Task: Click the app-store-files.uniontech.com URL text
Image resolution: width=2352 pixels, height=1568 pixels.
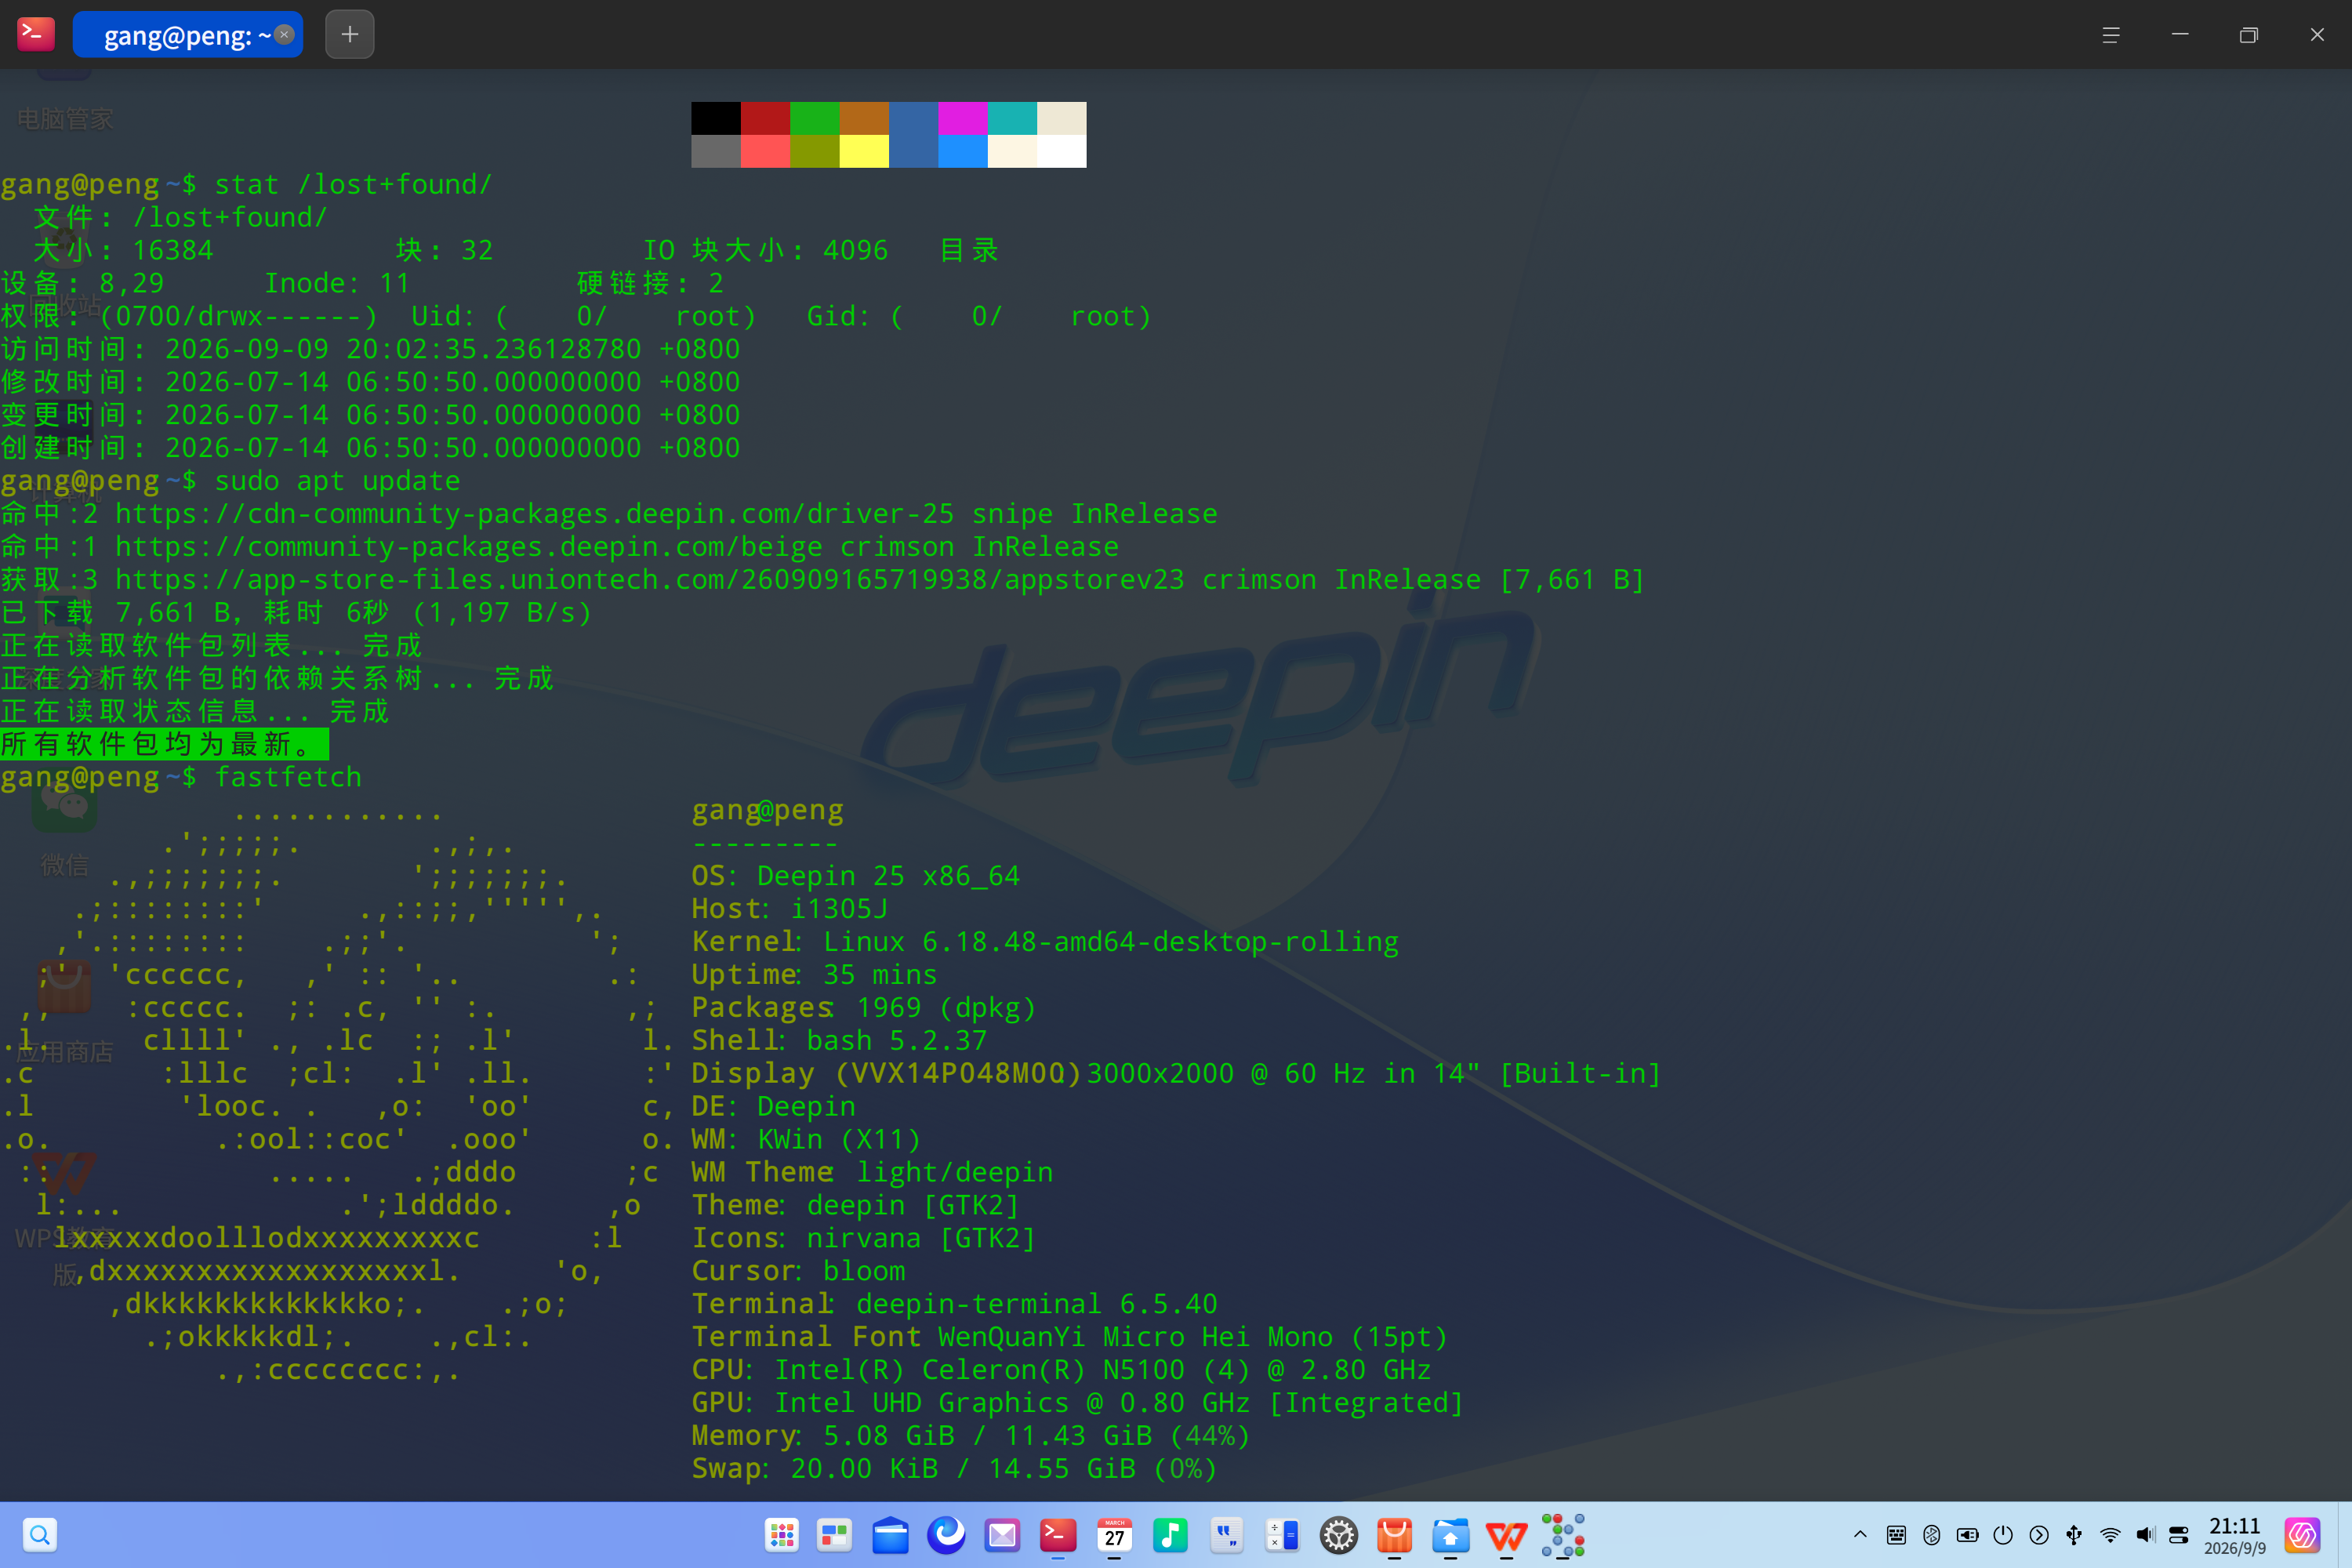Action: [649, 580]
